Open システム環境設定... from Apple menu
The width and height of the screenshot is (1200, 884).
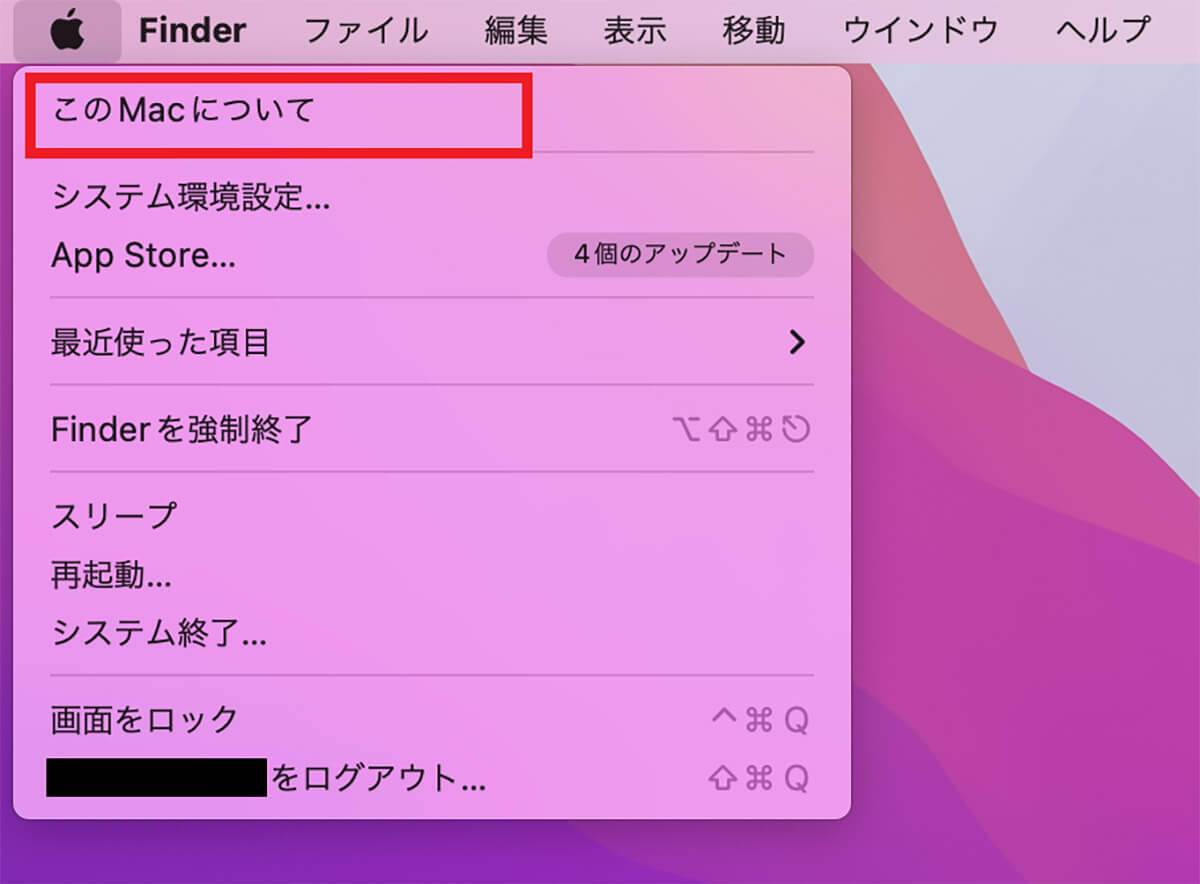coord(432,198)
